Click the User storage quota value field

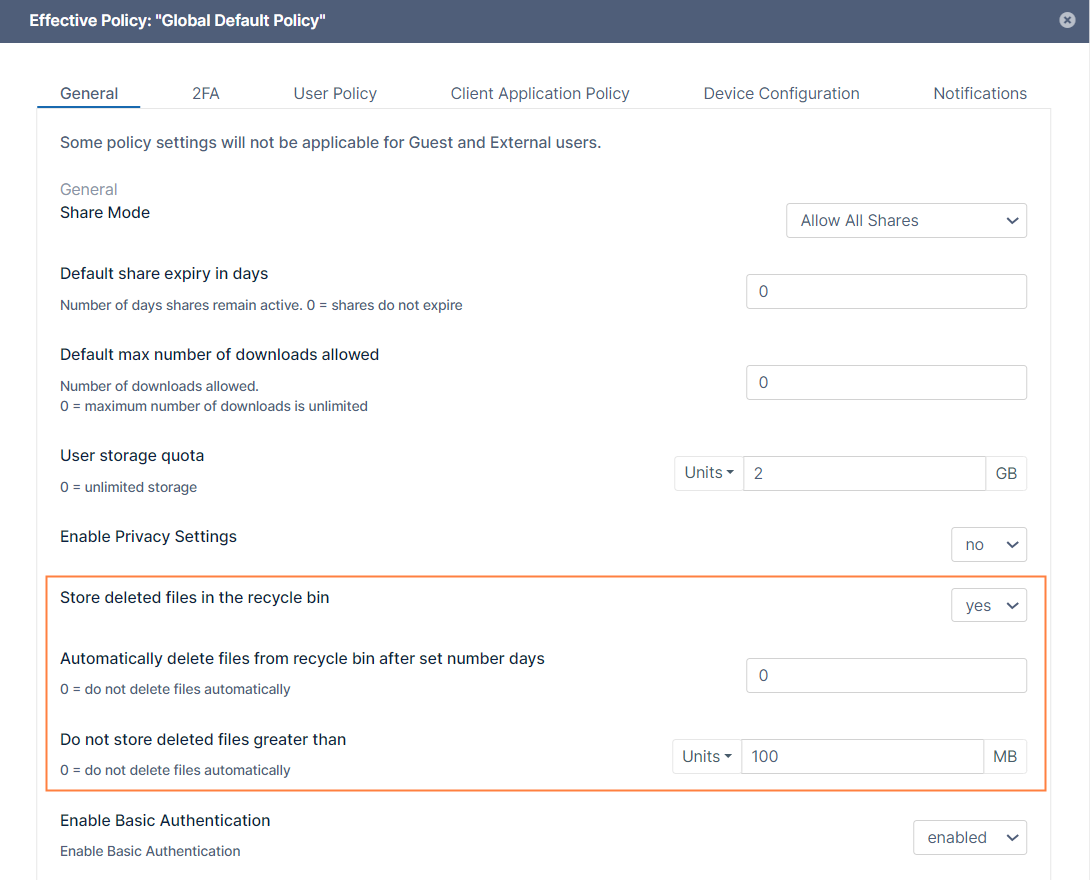coord(864,473)
